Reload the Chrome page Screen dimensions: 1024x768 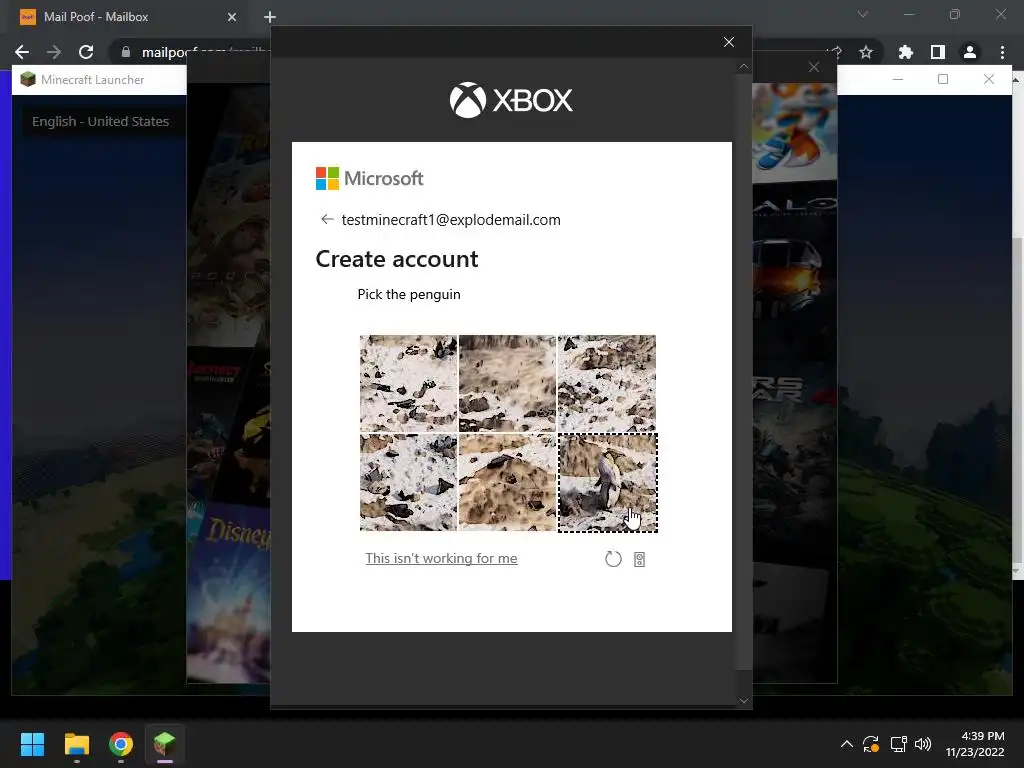(86, 52)
